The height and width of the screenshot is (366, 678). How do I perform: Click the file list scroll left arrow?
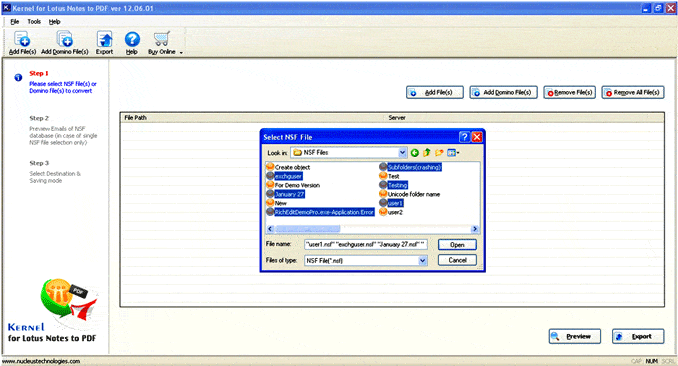click(x=271, y=229)
